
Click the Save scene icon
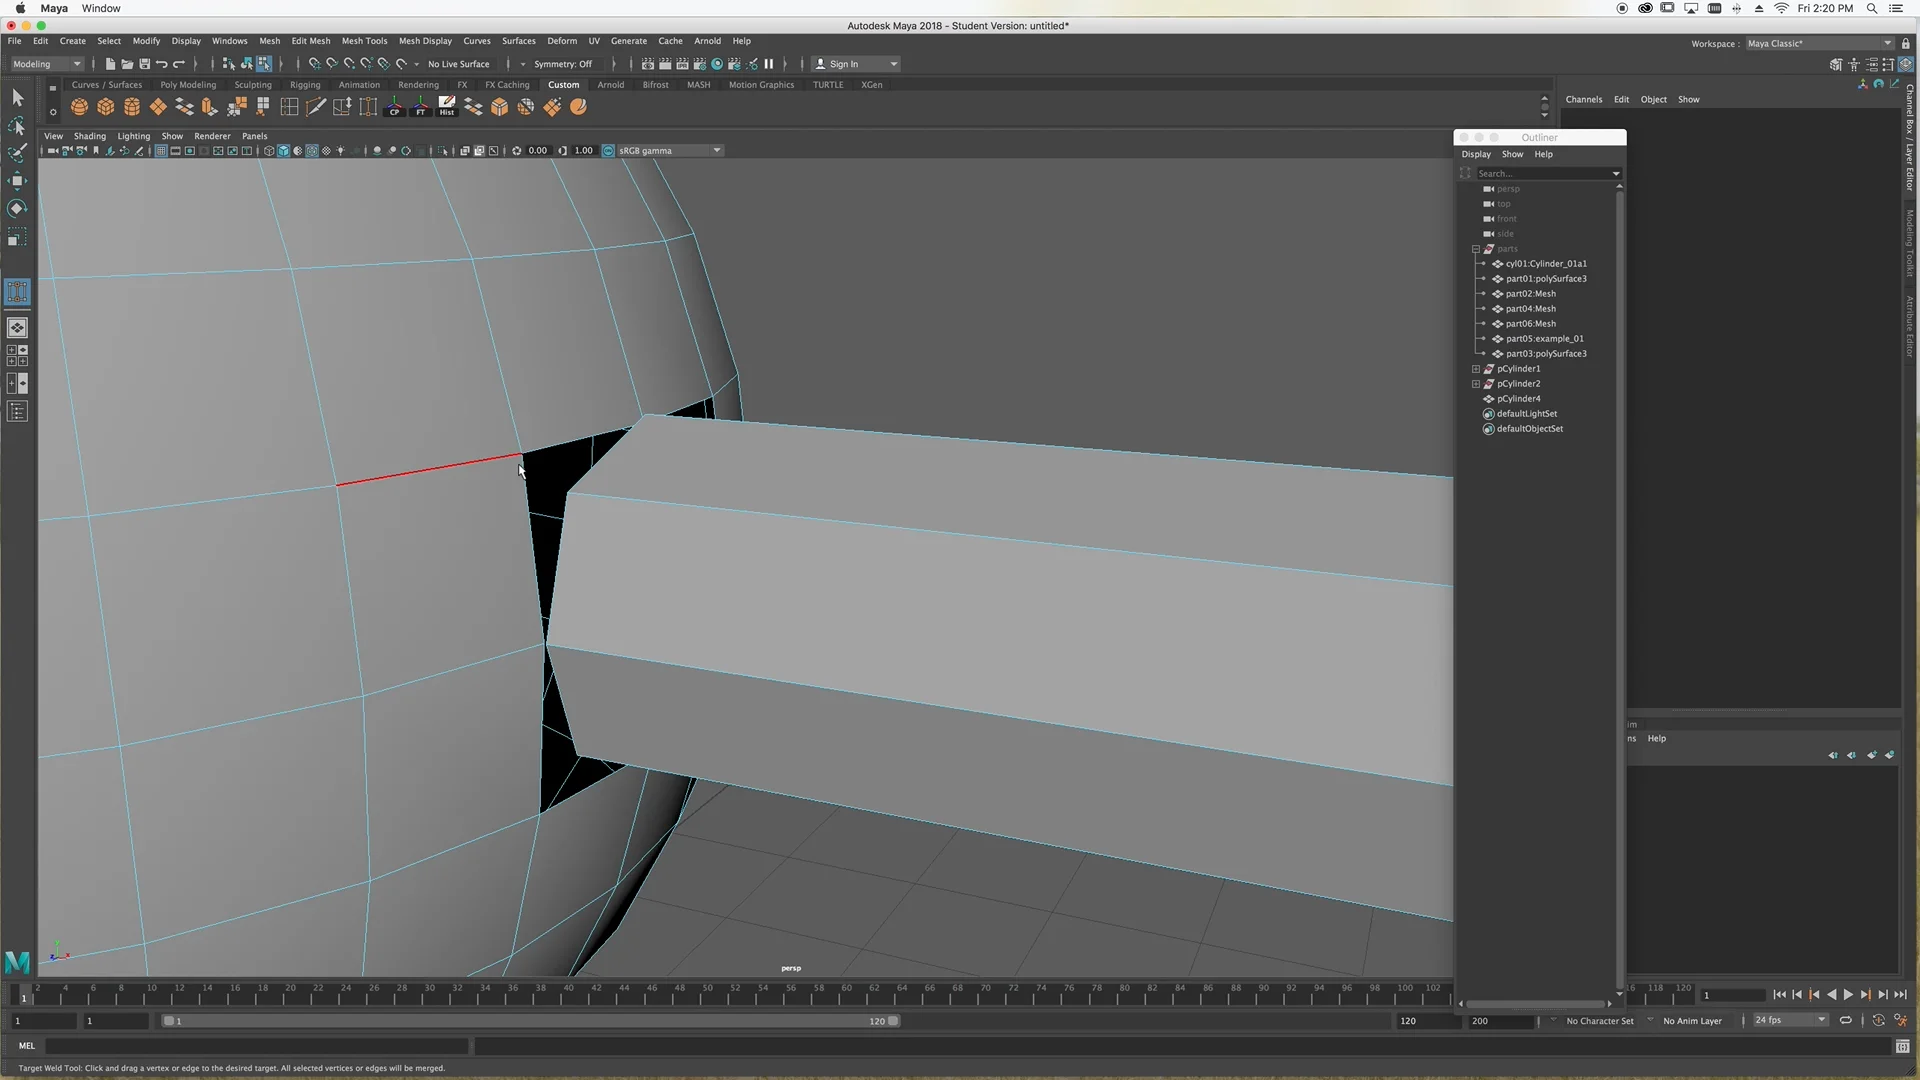[x=144, y=64]
